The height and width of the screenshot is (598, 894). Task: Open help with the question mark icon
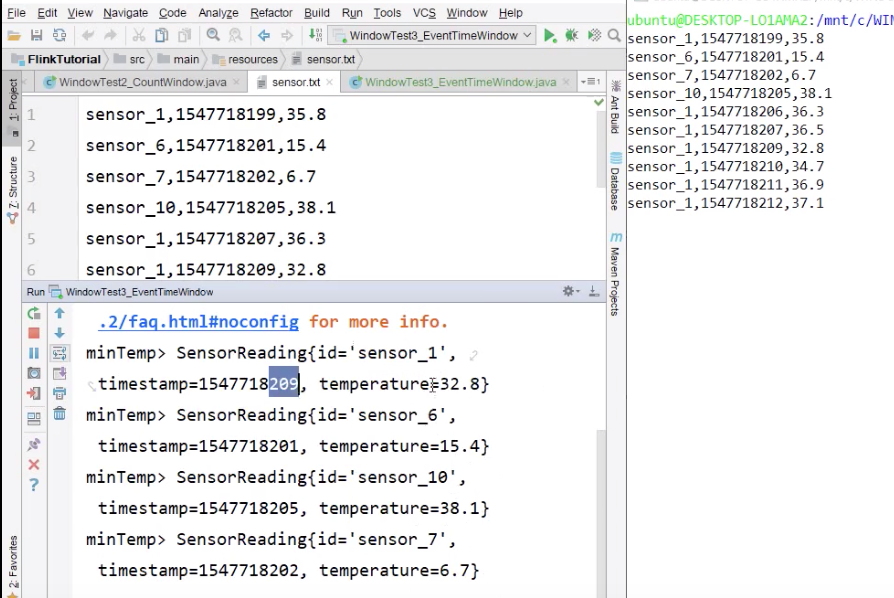click(34, 485)
